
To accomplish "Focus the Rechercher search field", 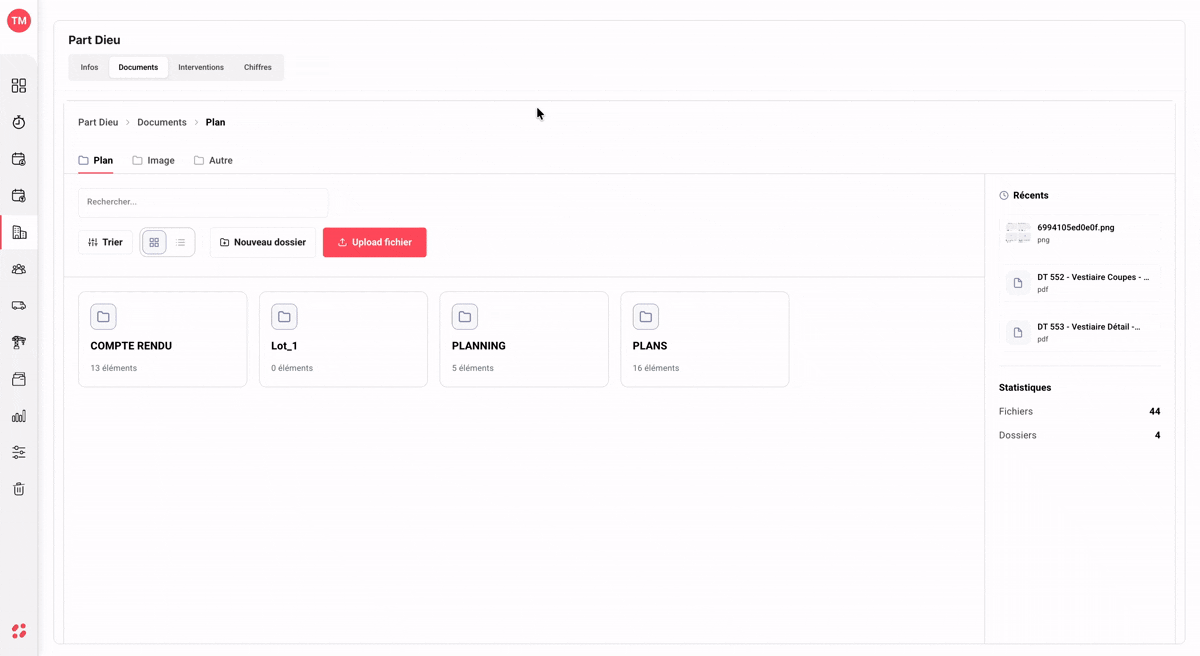I will coord(203,202).
